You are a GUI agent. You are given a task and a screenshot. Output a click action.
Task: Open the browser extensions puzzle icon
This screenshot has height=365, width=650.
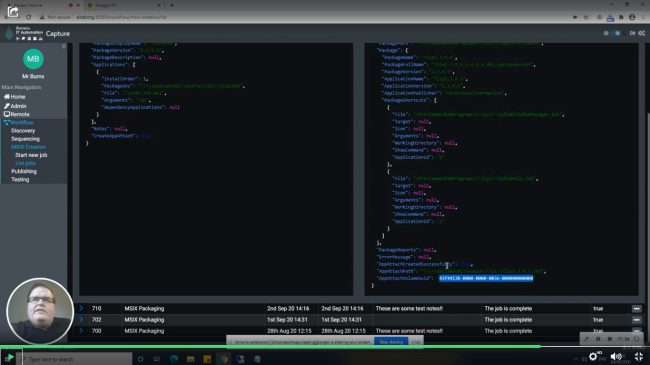[621, 17]
